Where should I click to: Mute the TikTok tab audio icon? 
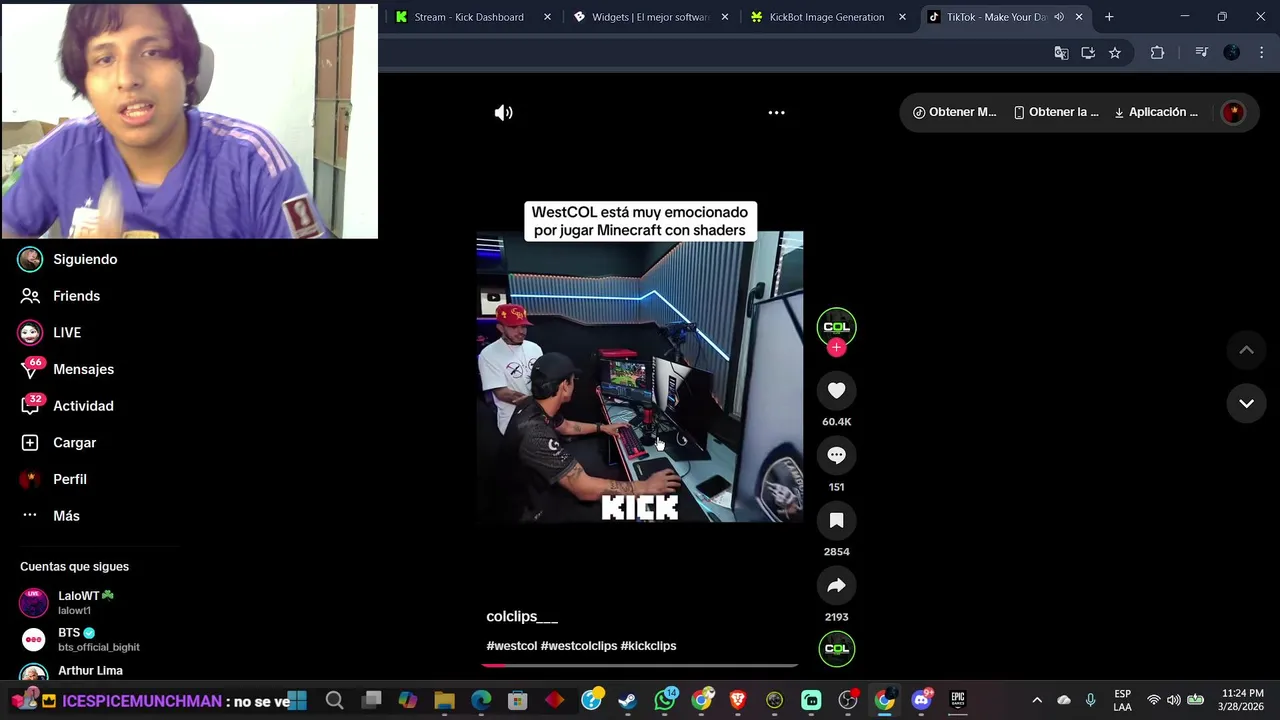[x=1059, y=17]
